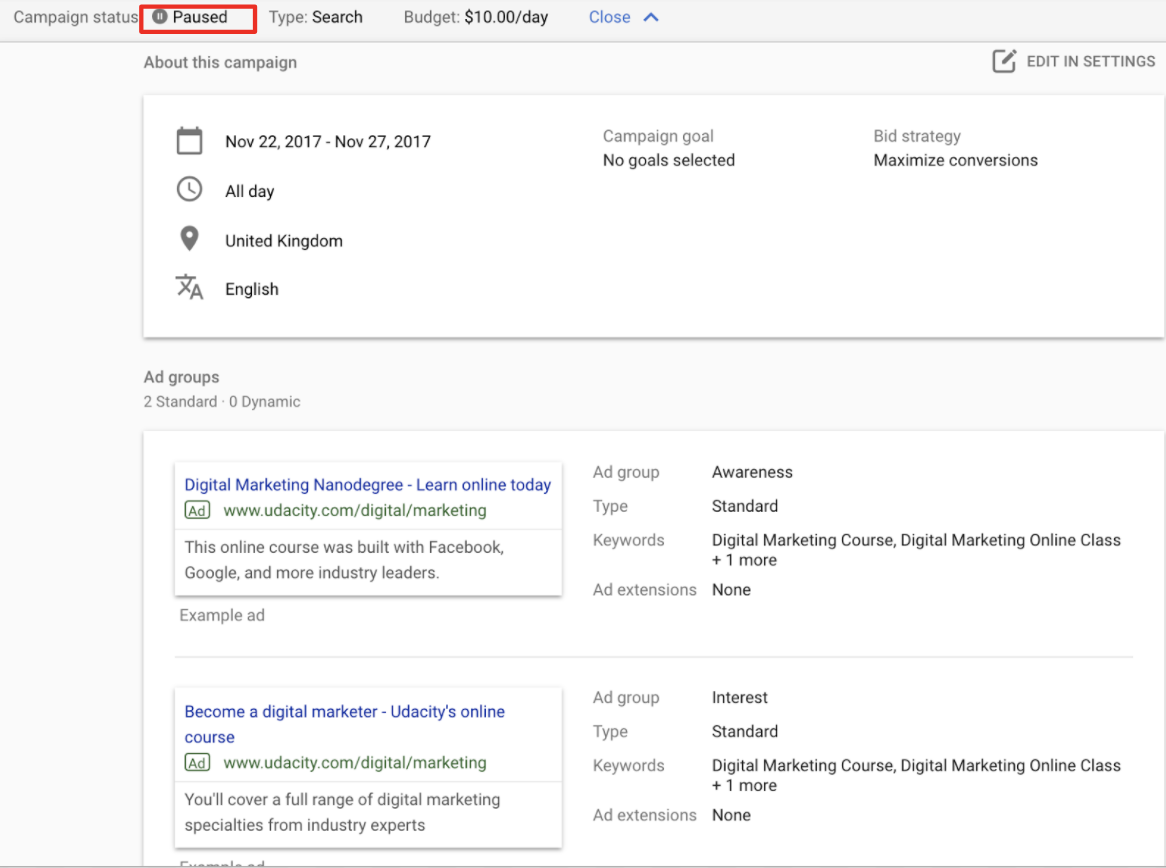1166x868 pixels.
Task: Click the udacity.com URL in Awareness ad
Action: (354, 510)
